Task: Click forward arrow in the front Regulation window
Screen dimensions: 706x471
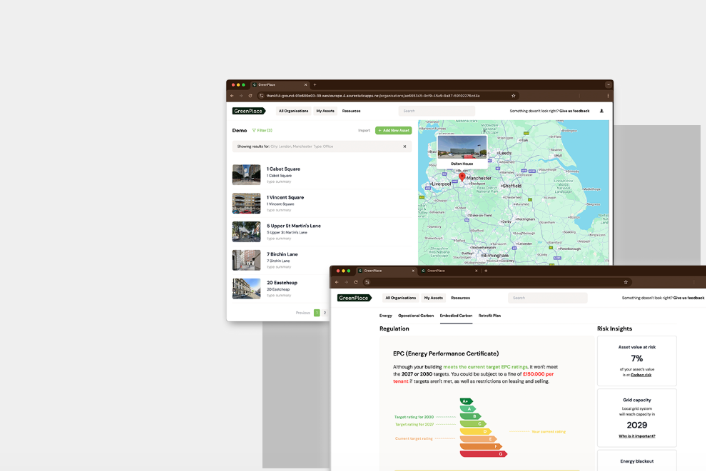Action: (x=346, y=282)
